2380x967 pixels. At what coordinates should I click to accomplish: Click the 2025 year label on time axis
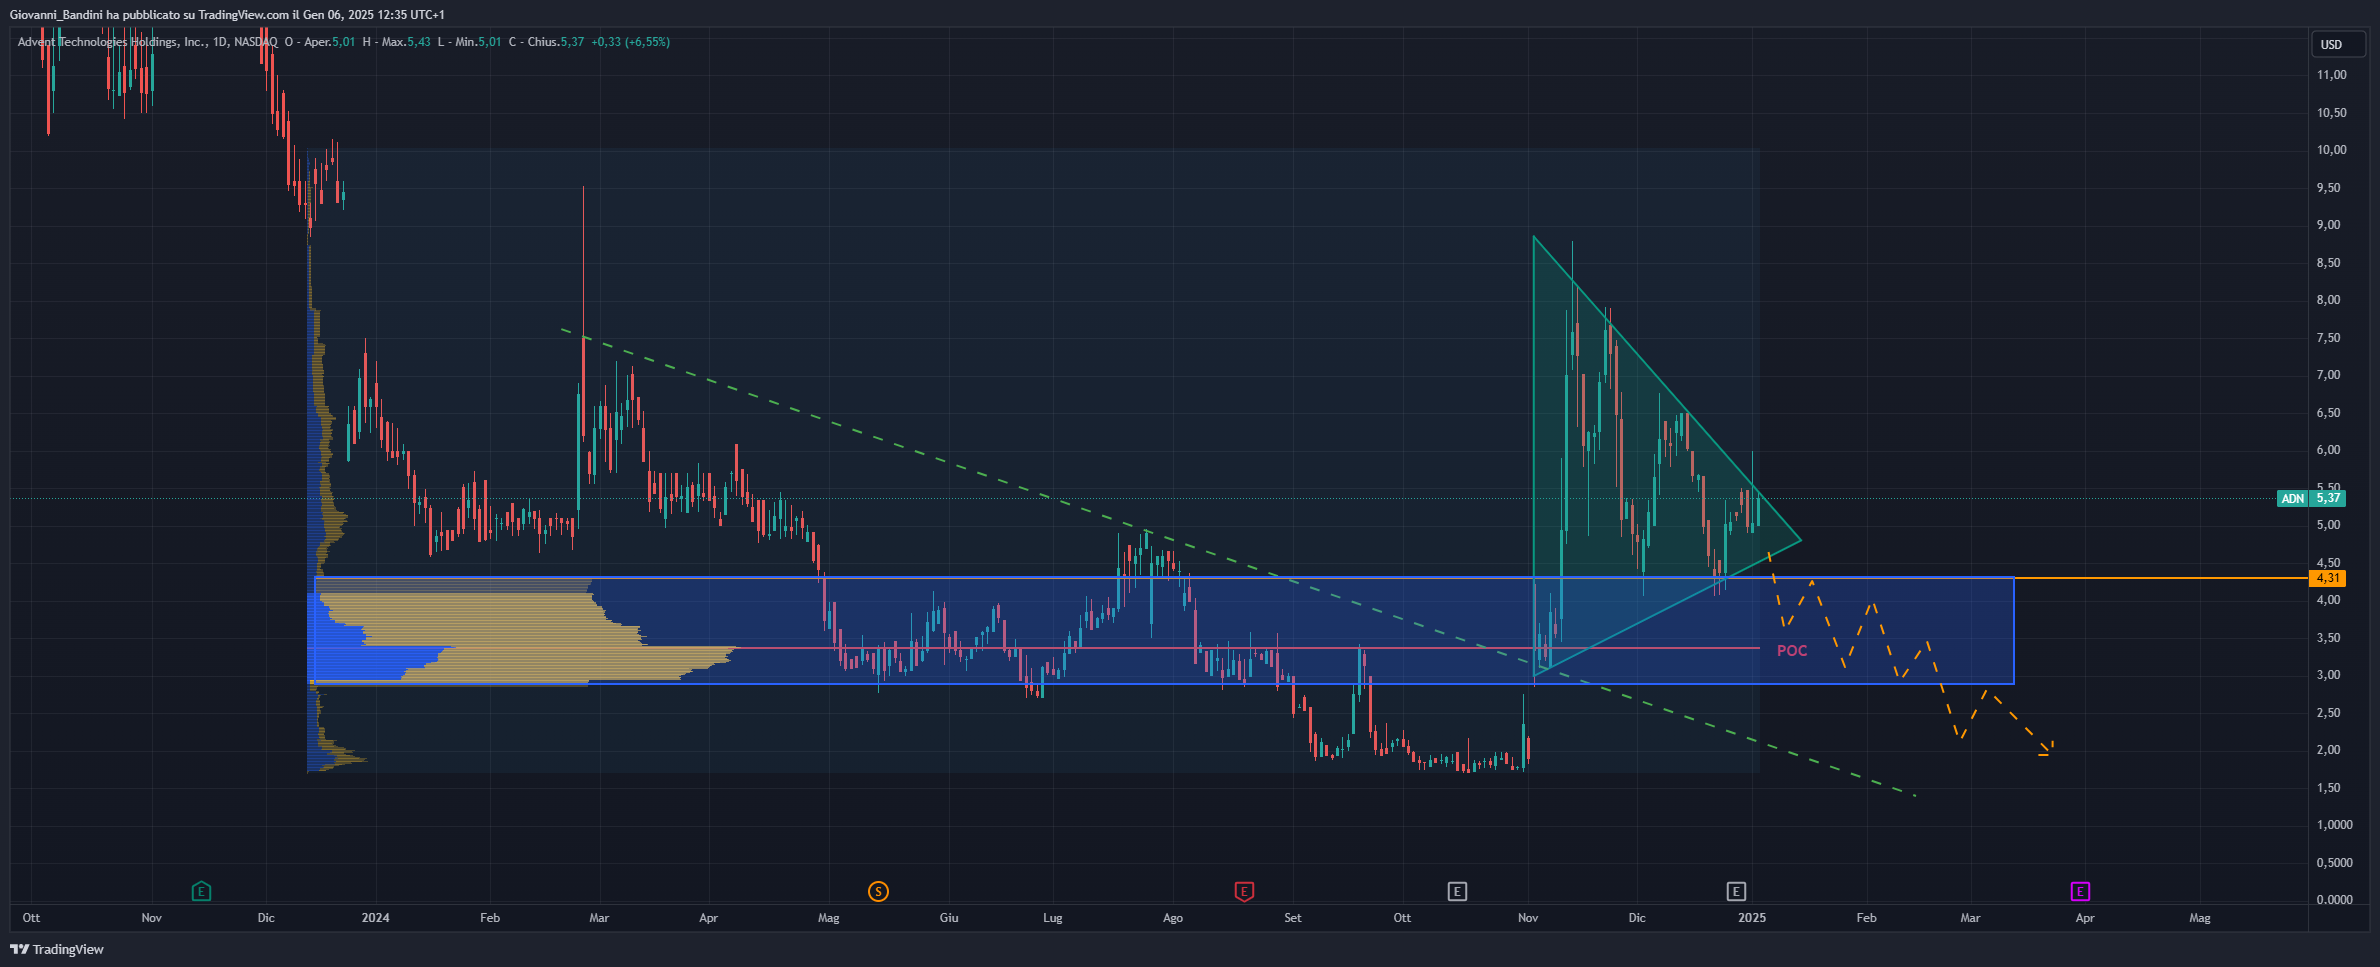point(1752,918)
